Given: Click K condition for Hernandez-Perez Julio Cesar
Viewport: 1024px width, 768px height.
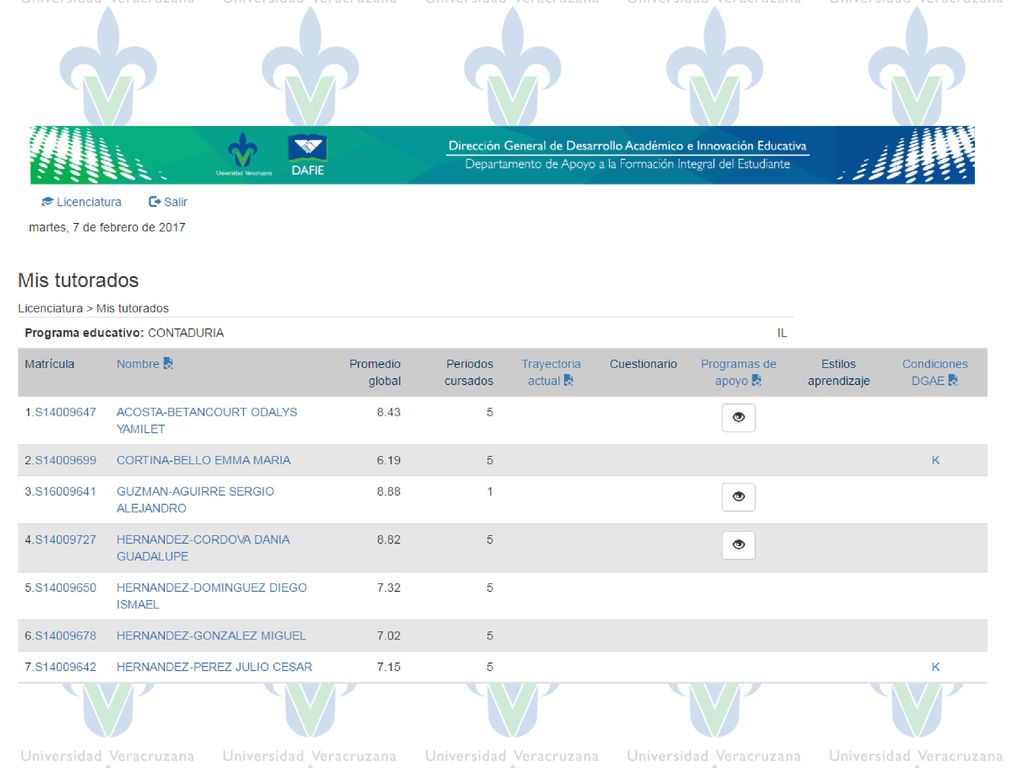Looking at the screenshot, I should 935,667.
